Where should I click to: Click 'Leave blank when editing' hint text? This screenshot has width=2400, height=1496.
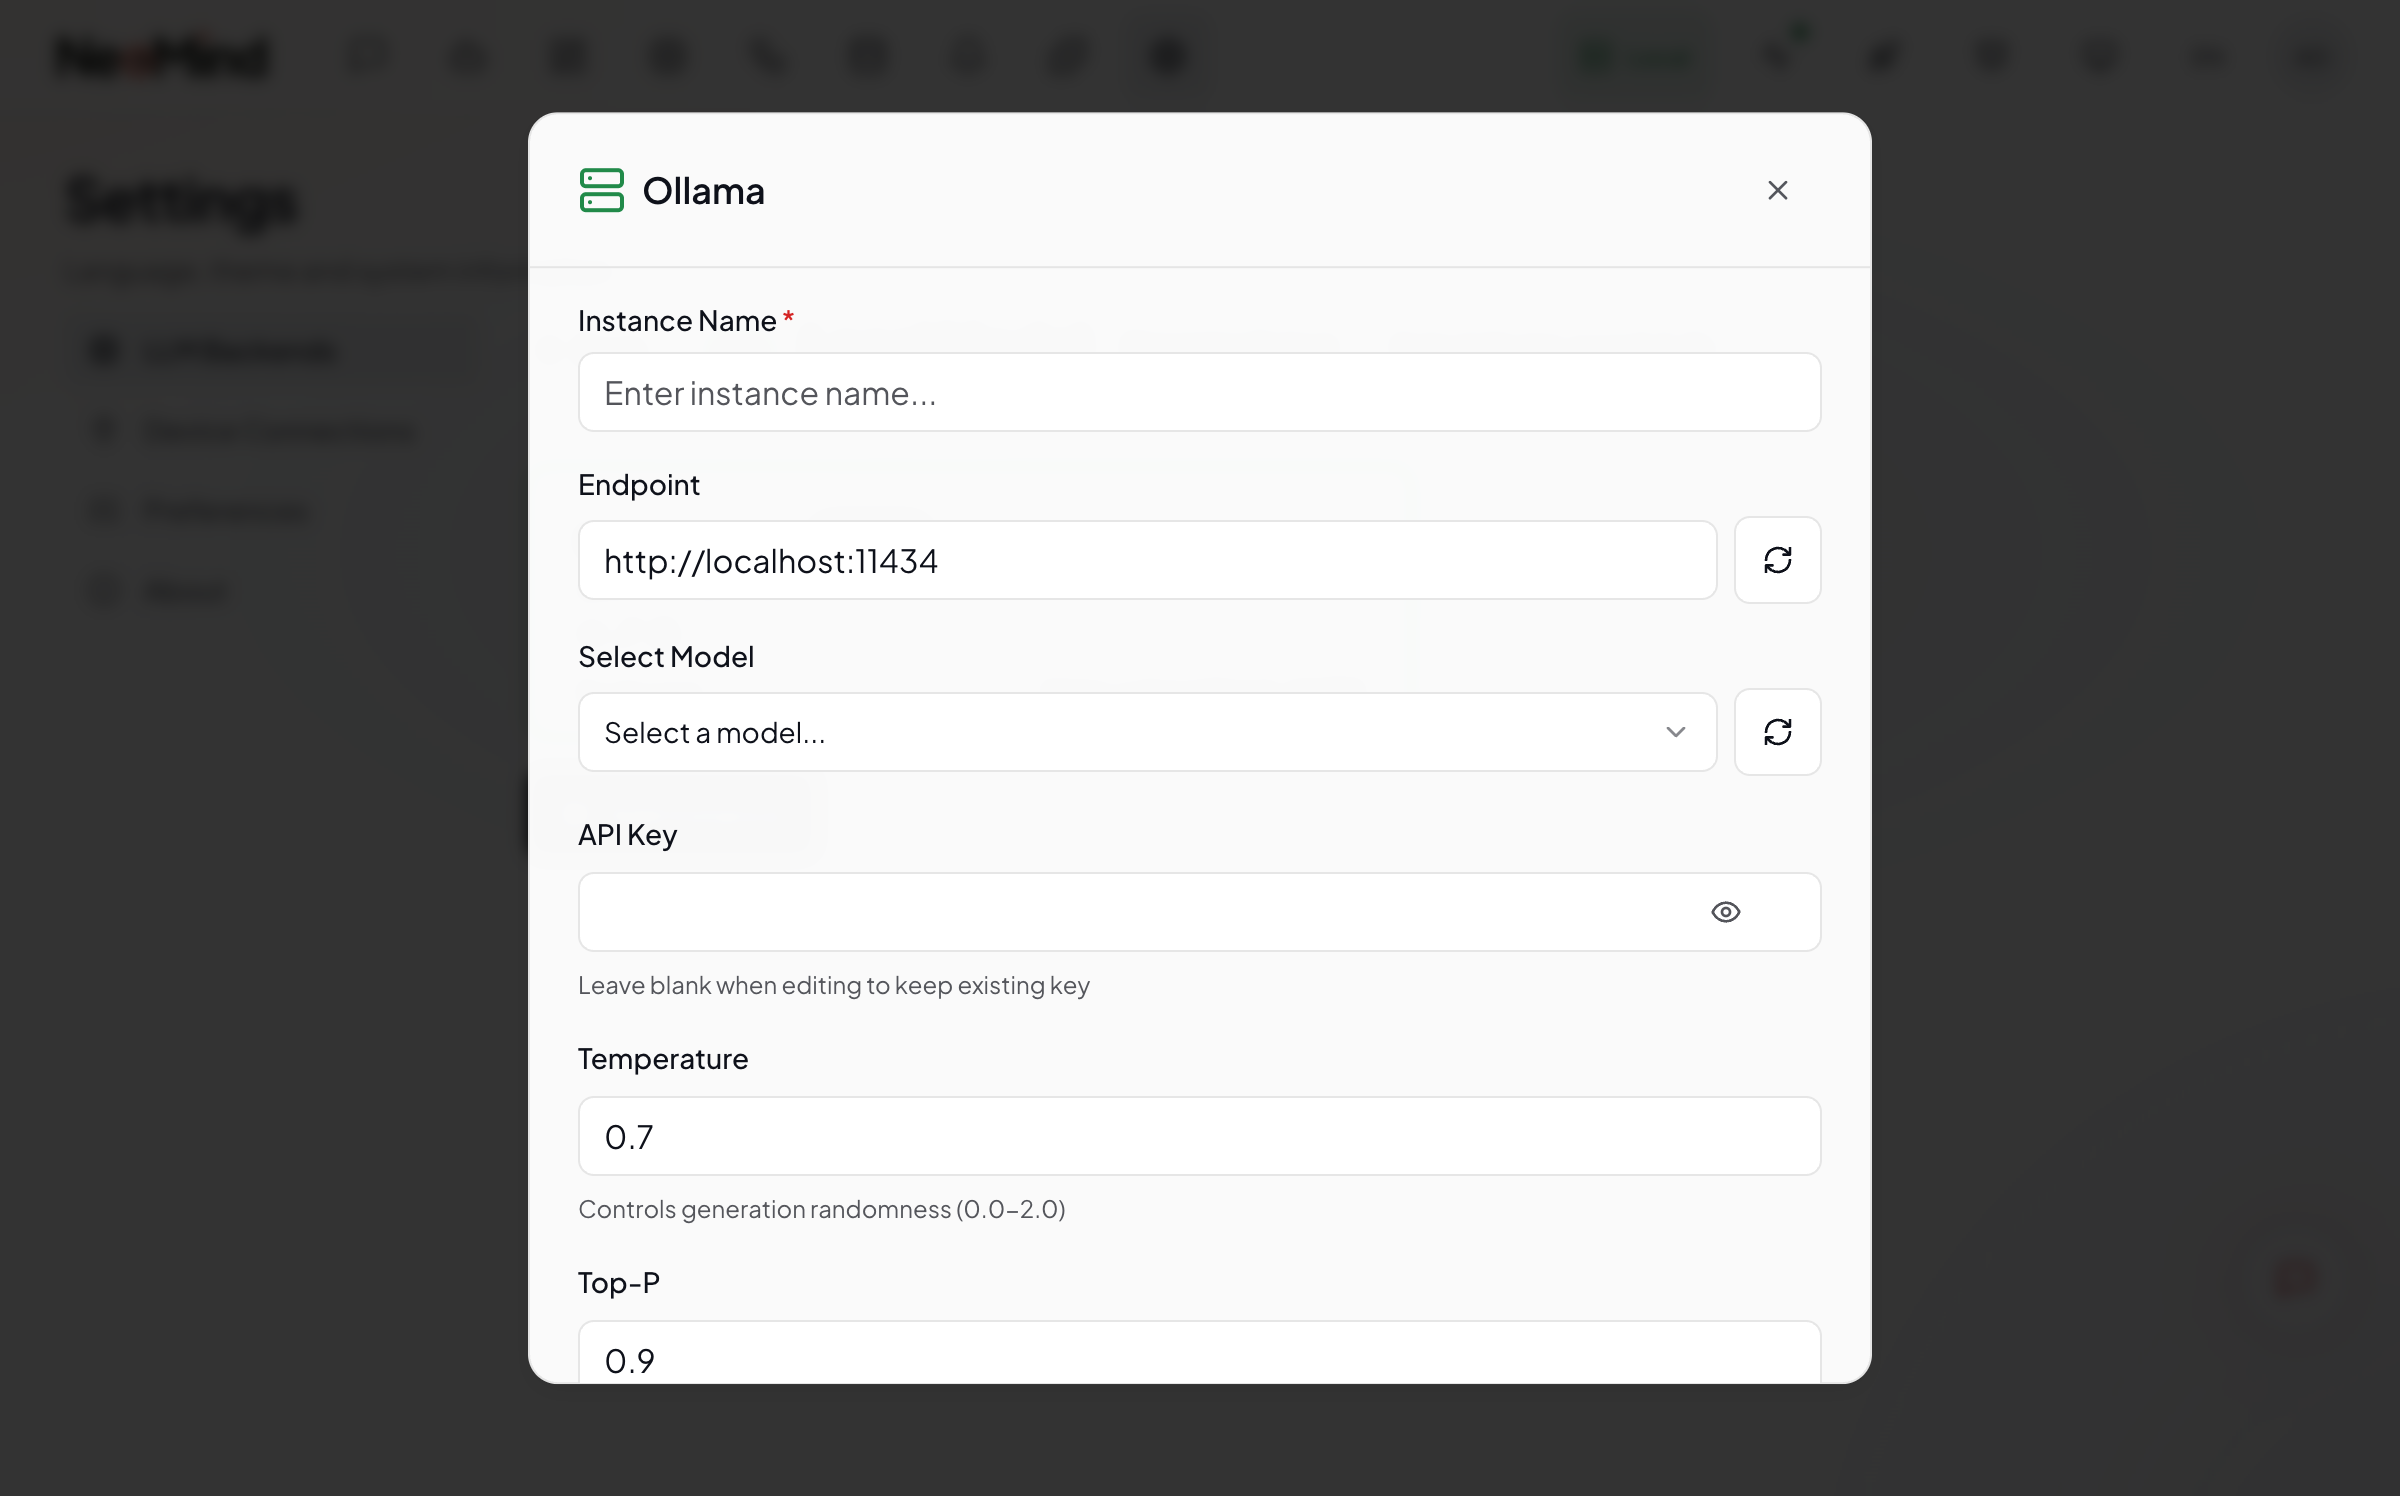pyautogui.click(x=833, y=986)
